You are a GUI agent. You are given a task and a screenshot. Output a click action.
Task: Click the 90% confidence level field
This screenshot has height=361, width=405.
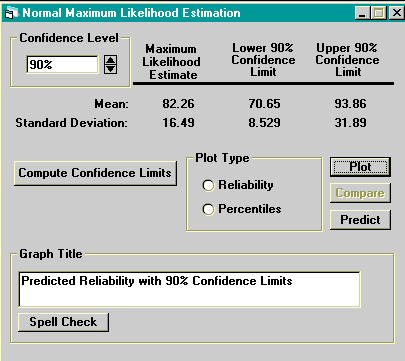point(62,65)
